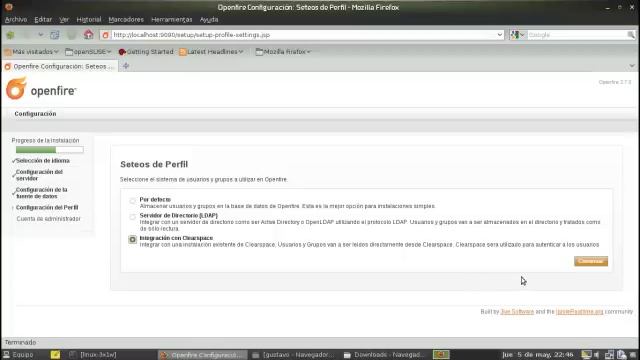Open the IgniteRealtime.org link
640x360 pixels.
point(579,311)
